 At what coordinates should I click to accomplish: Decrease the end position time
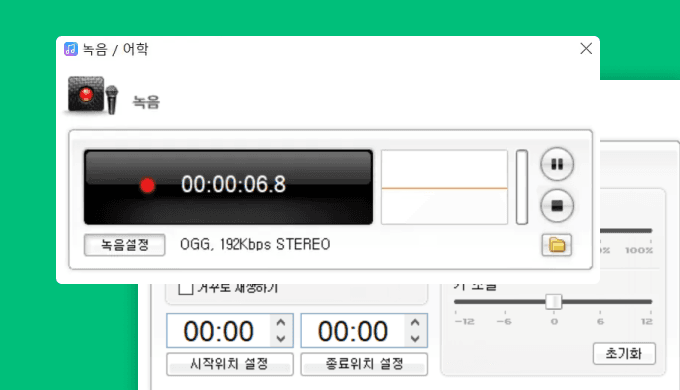click(x=415, y=338)
